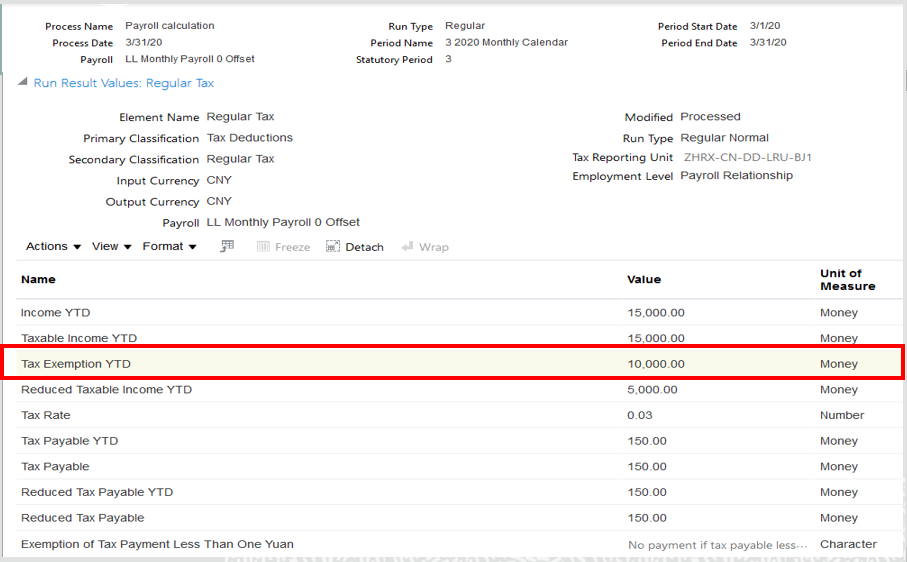Screen dimensions: 907x562
Task: Click the Detach table icon
Action: click(x=333, y=247)
